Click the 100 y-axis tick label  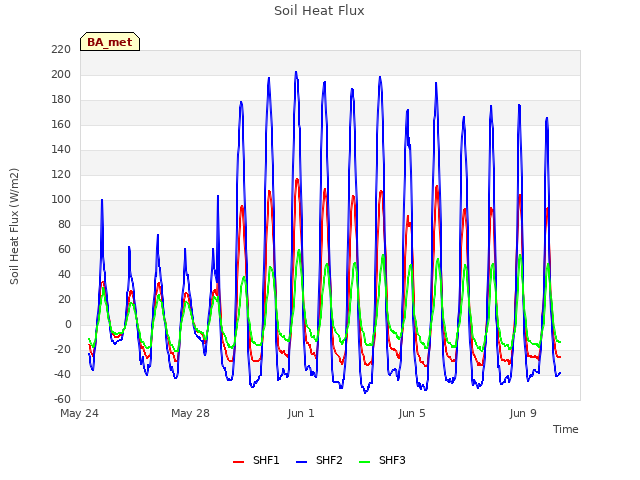[61, 200]
